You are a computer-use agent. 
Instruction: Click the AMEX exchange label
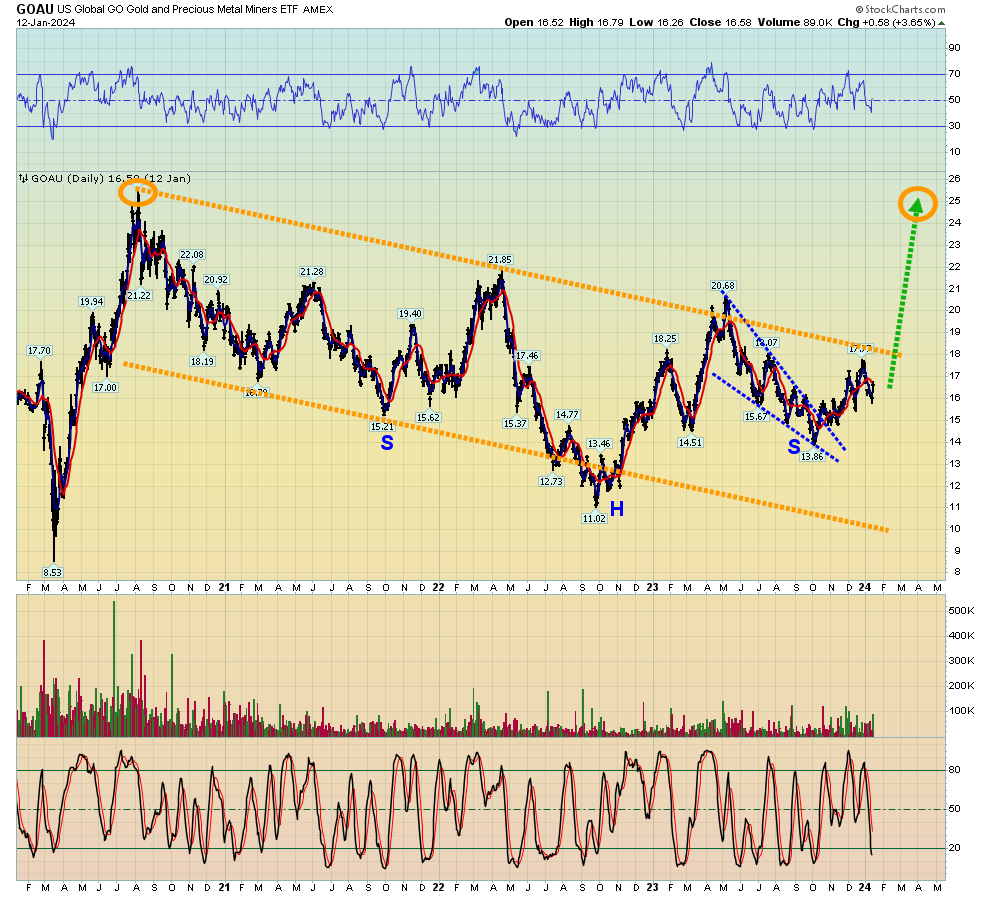[318, 9]
